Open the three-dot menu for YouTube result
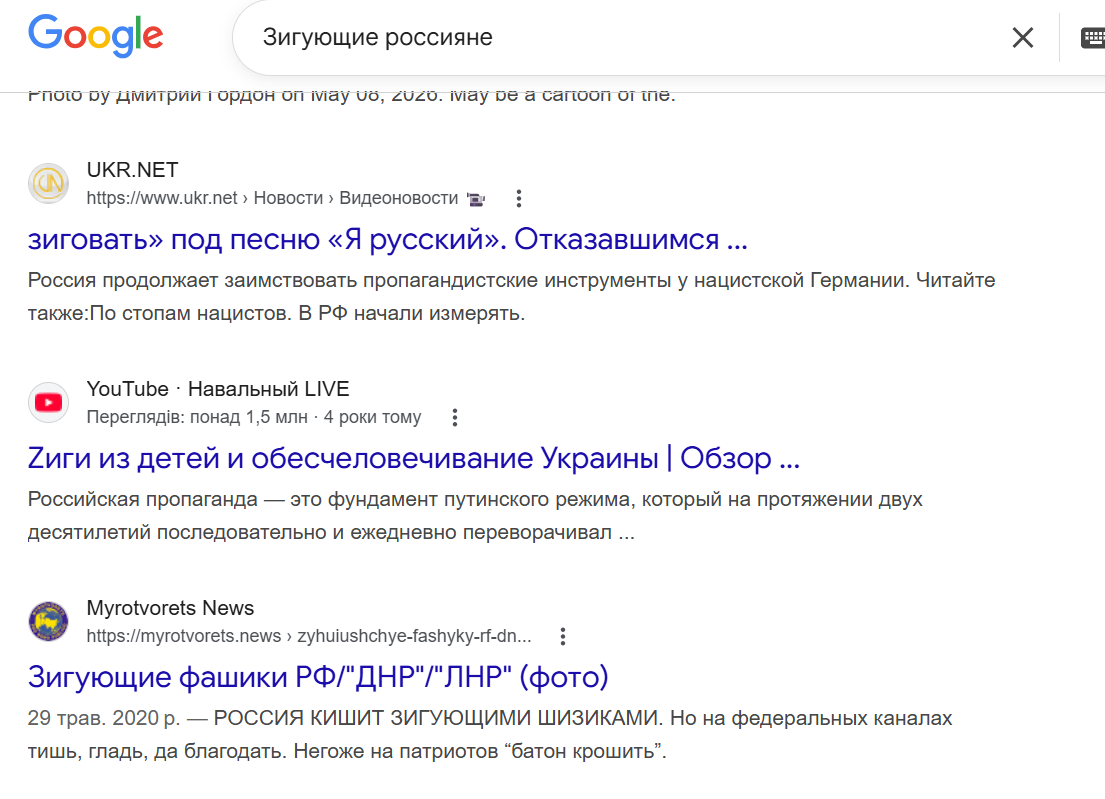1105x799 pixels. (x=455, y=418)
